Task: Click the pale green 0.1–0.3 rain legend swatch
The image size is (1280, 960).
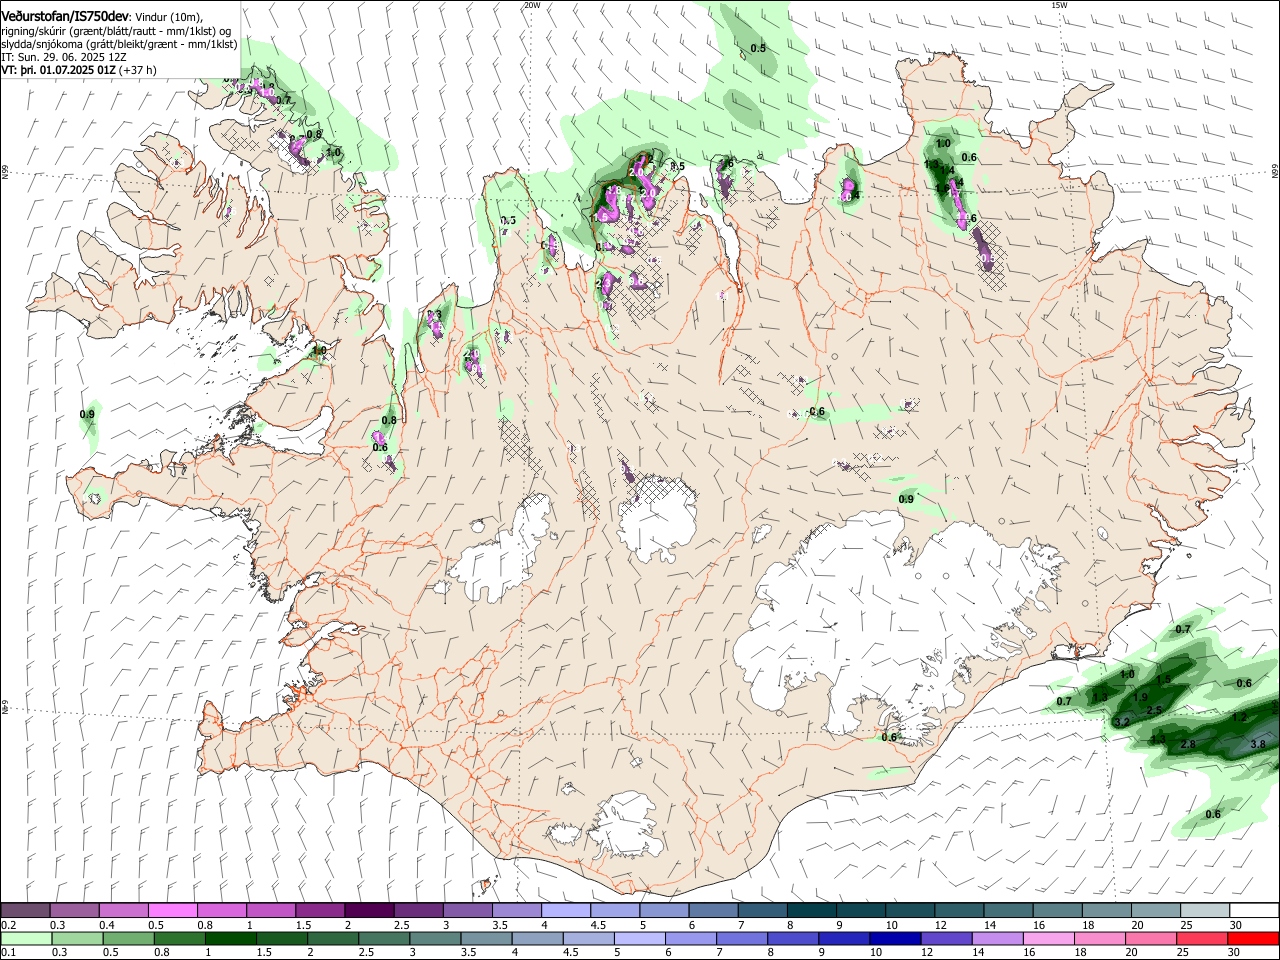Action: pos(26,938)
